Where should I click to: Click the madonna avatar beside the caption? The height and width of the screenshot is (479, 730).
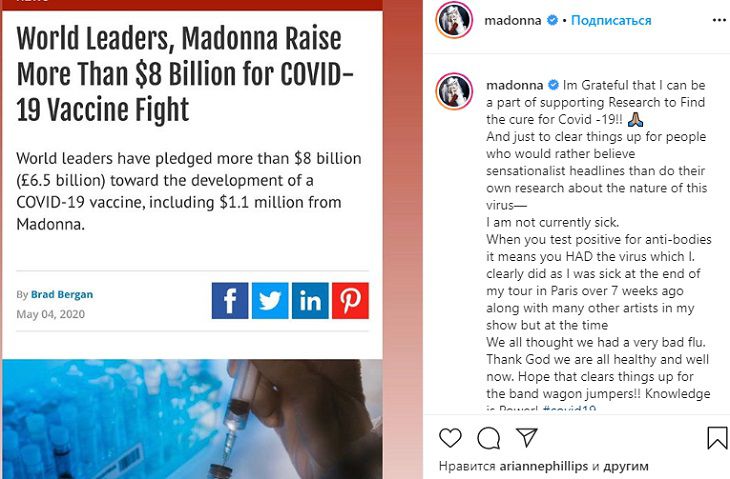coord(453,91)
